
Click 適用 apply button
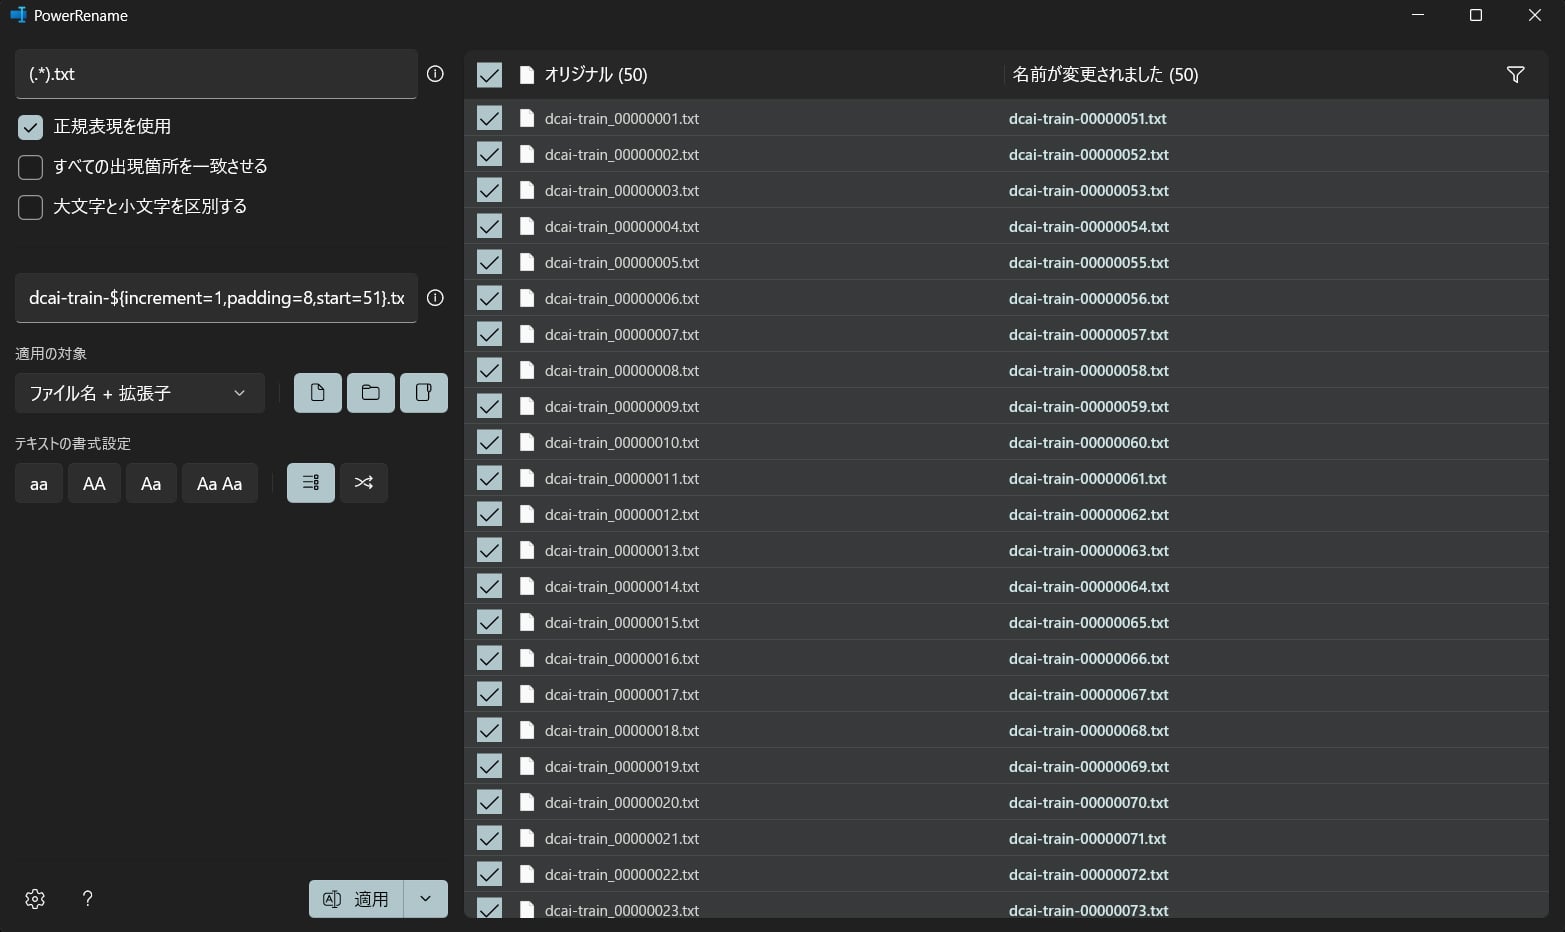(x=356, y=899)
